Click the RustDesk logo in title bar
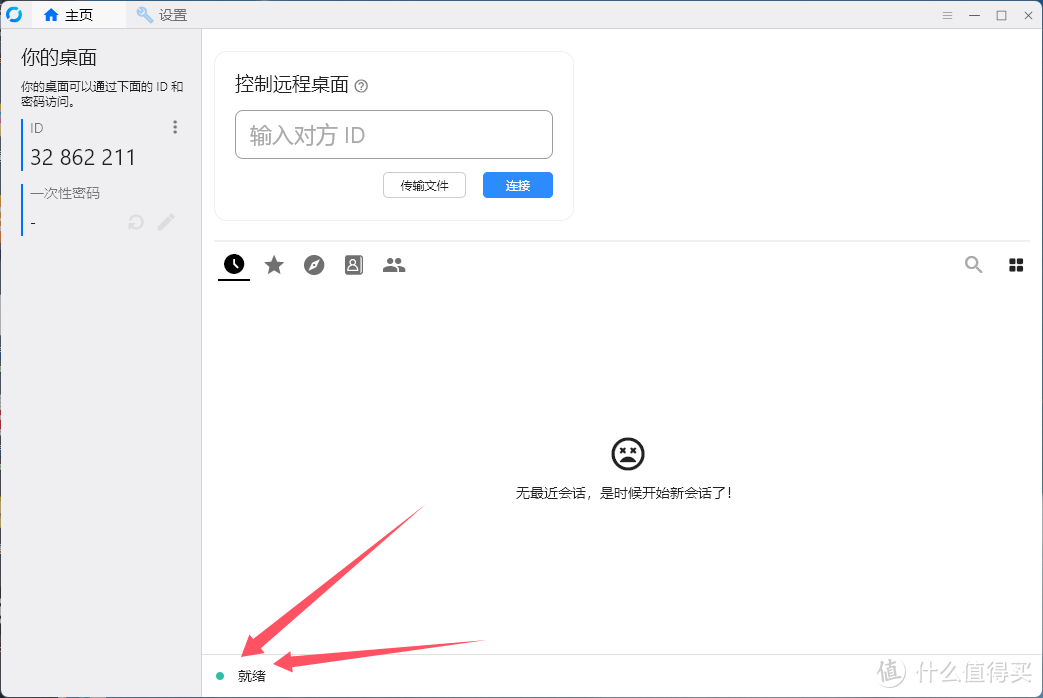 click(14, 14)
